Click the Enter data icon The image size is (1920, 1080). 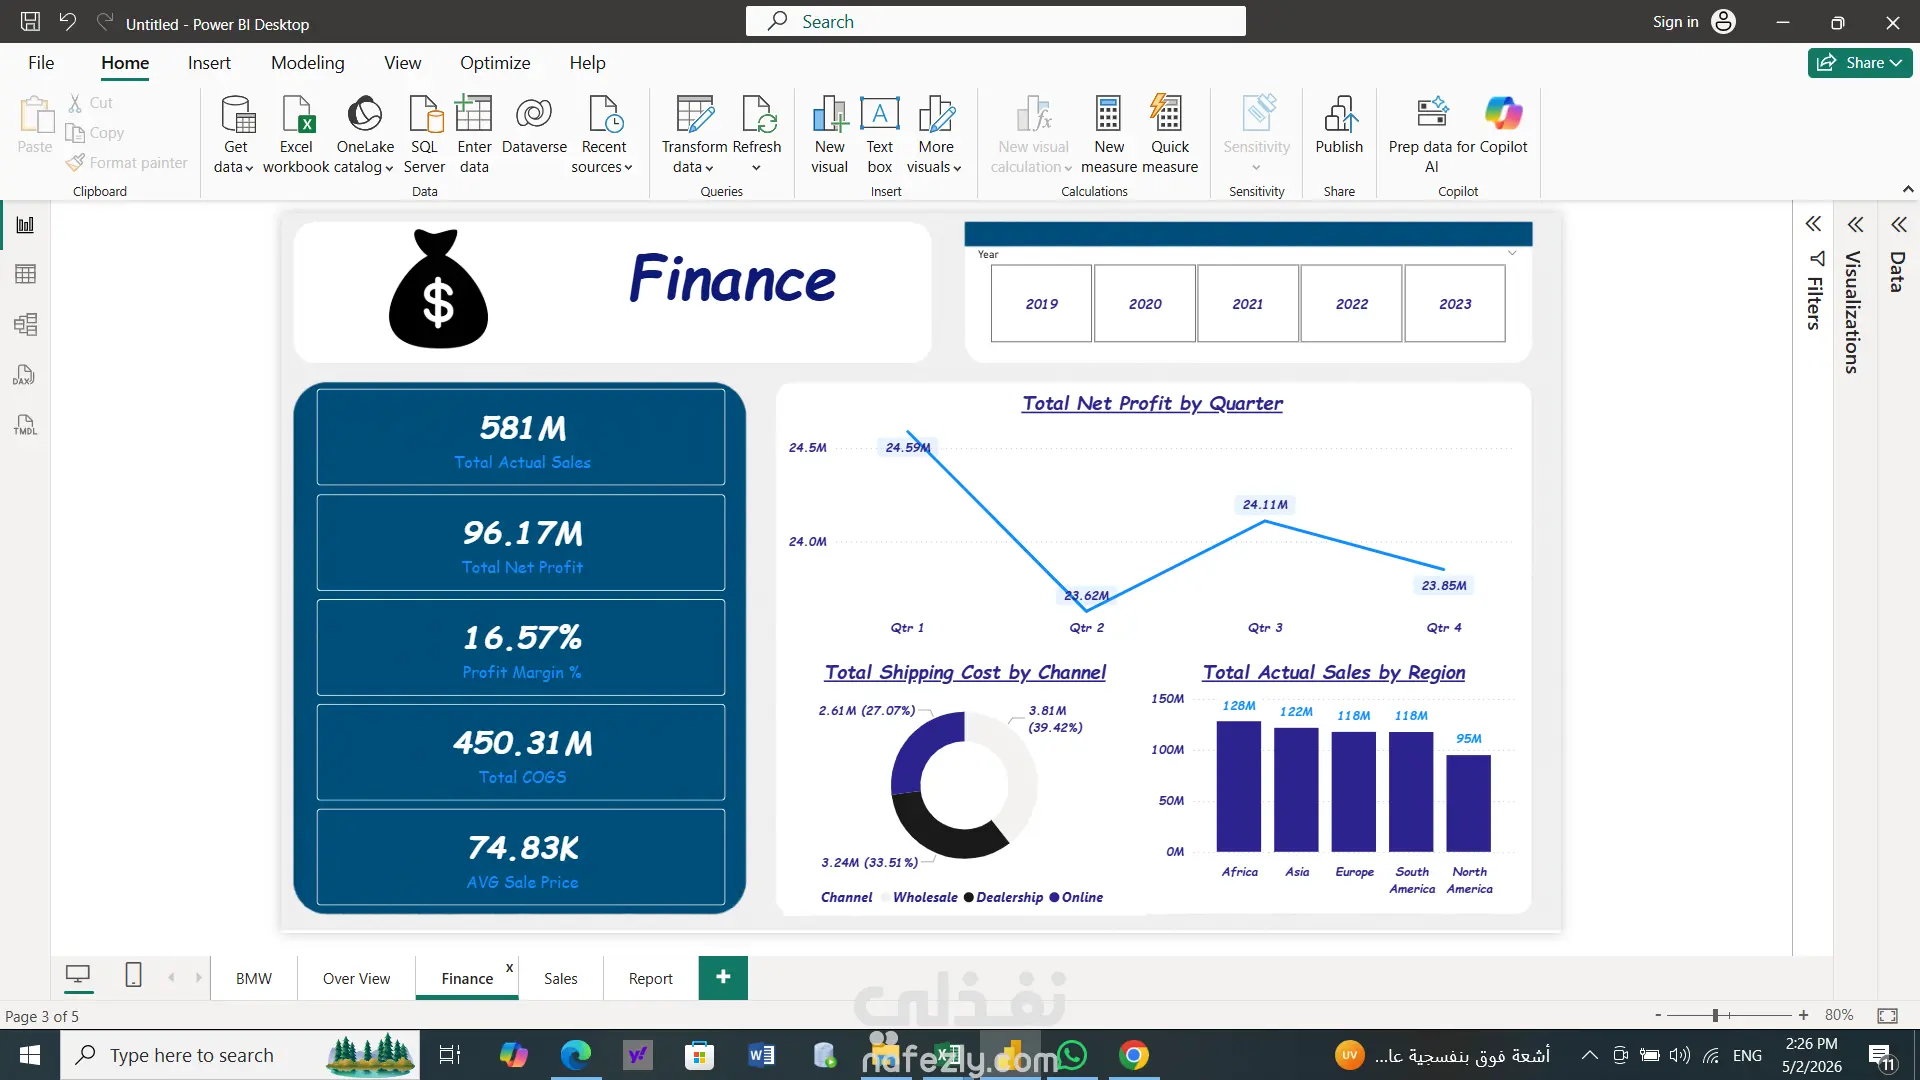474,114
